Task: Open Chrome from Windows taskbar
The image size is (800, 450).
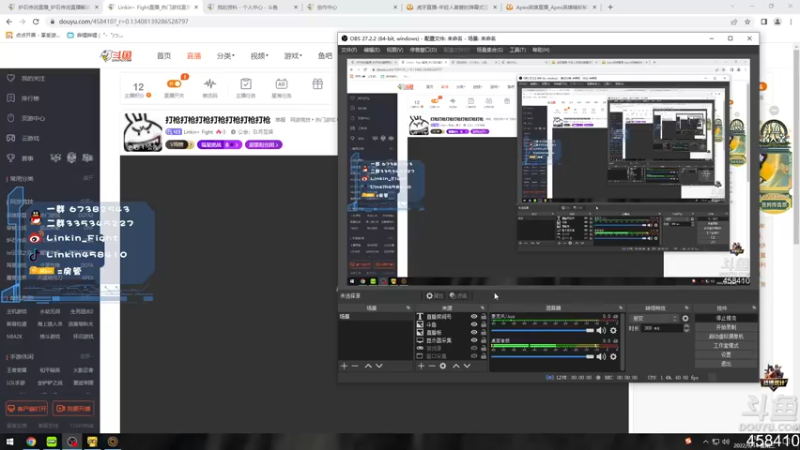Action: pos(31,441)
